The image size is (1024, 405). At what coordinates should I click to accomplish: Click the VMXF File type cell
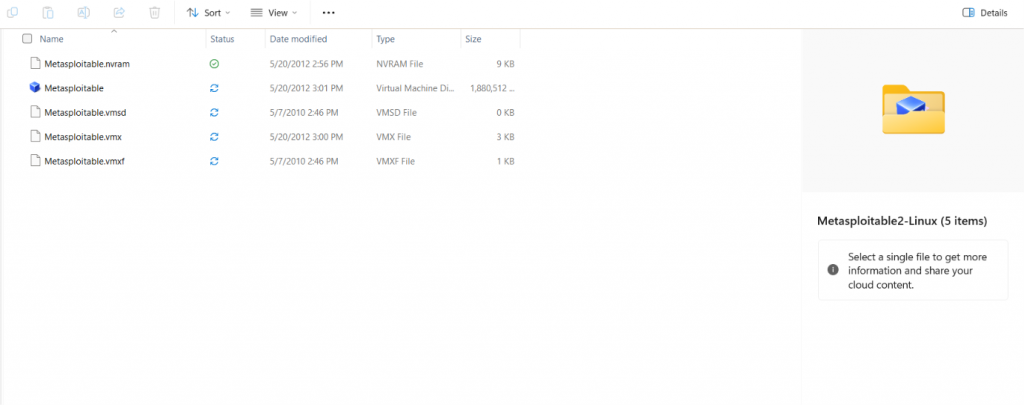(396, 161)
